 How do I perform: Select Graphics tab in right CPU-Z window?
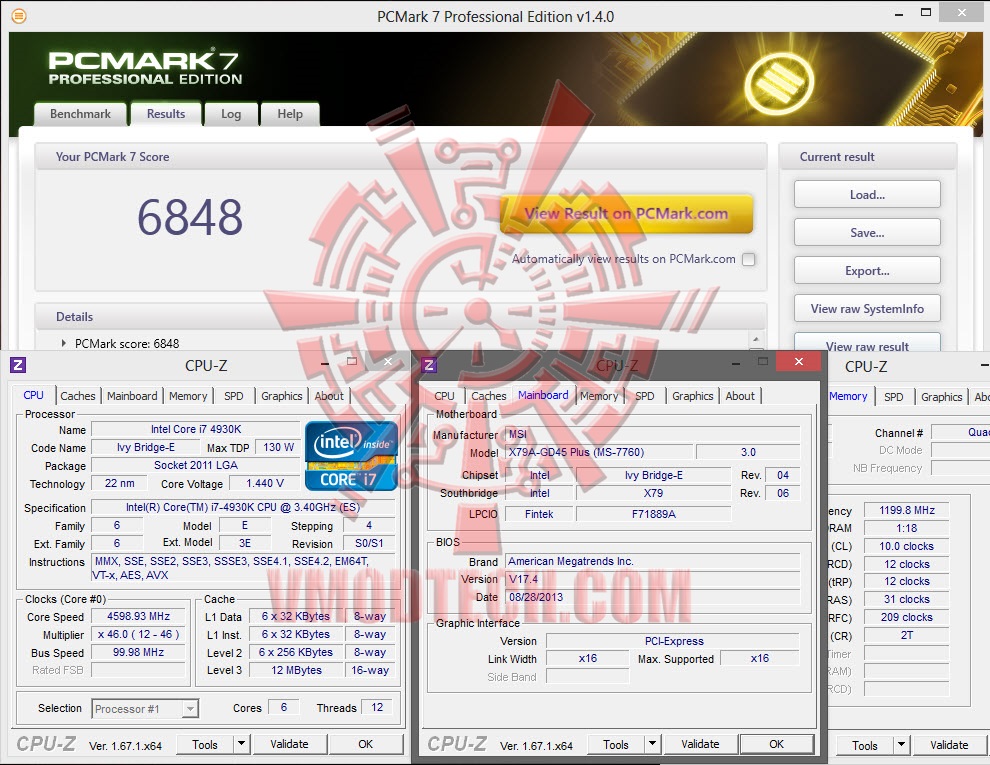(x=941, y=396)
